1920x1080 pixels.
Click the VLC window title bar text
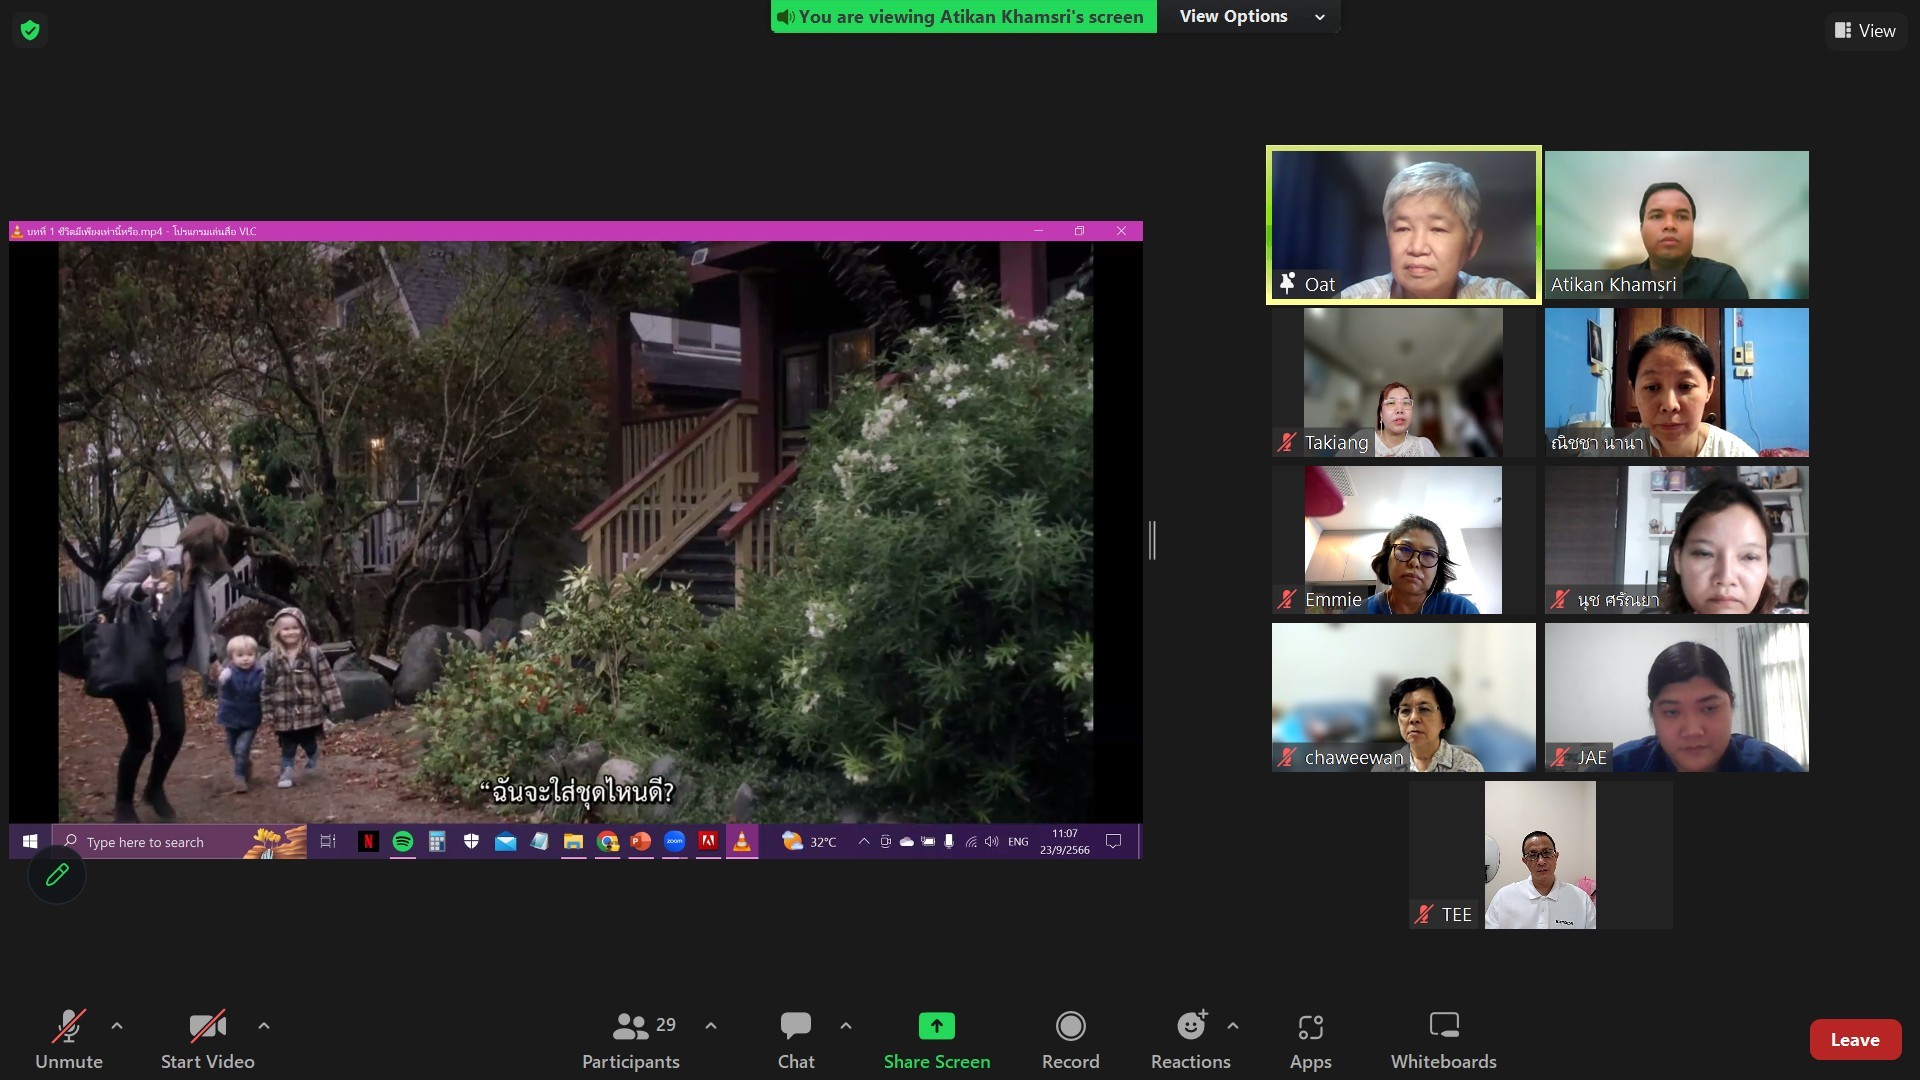coord(141,231)
